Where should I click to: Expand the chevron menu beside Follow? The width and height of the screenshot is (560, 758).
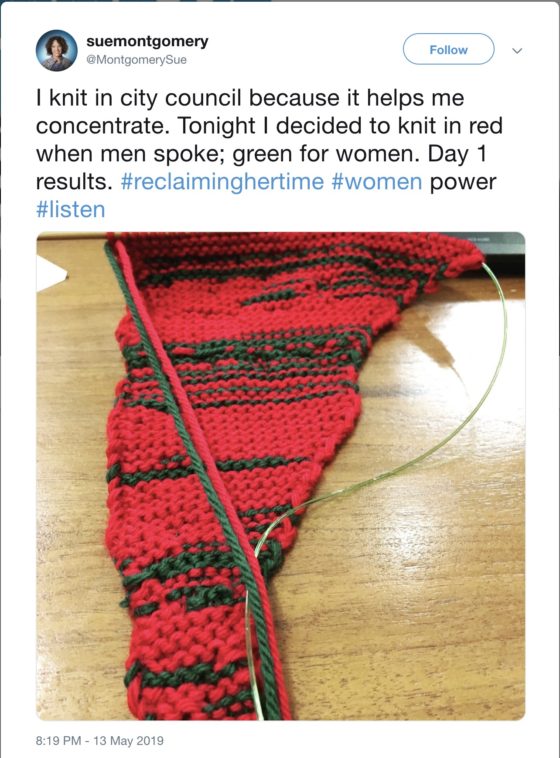(x=517, y=50)
